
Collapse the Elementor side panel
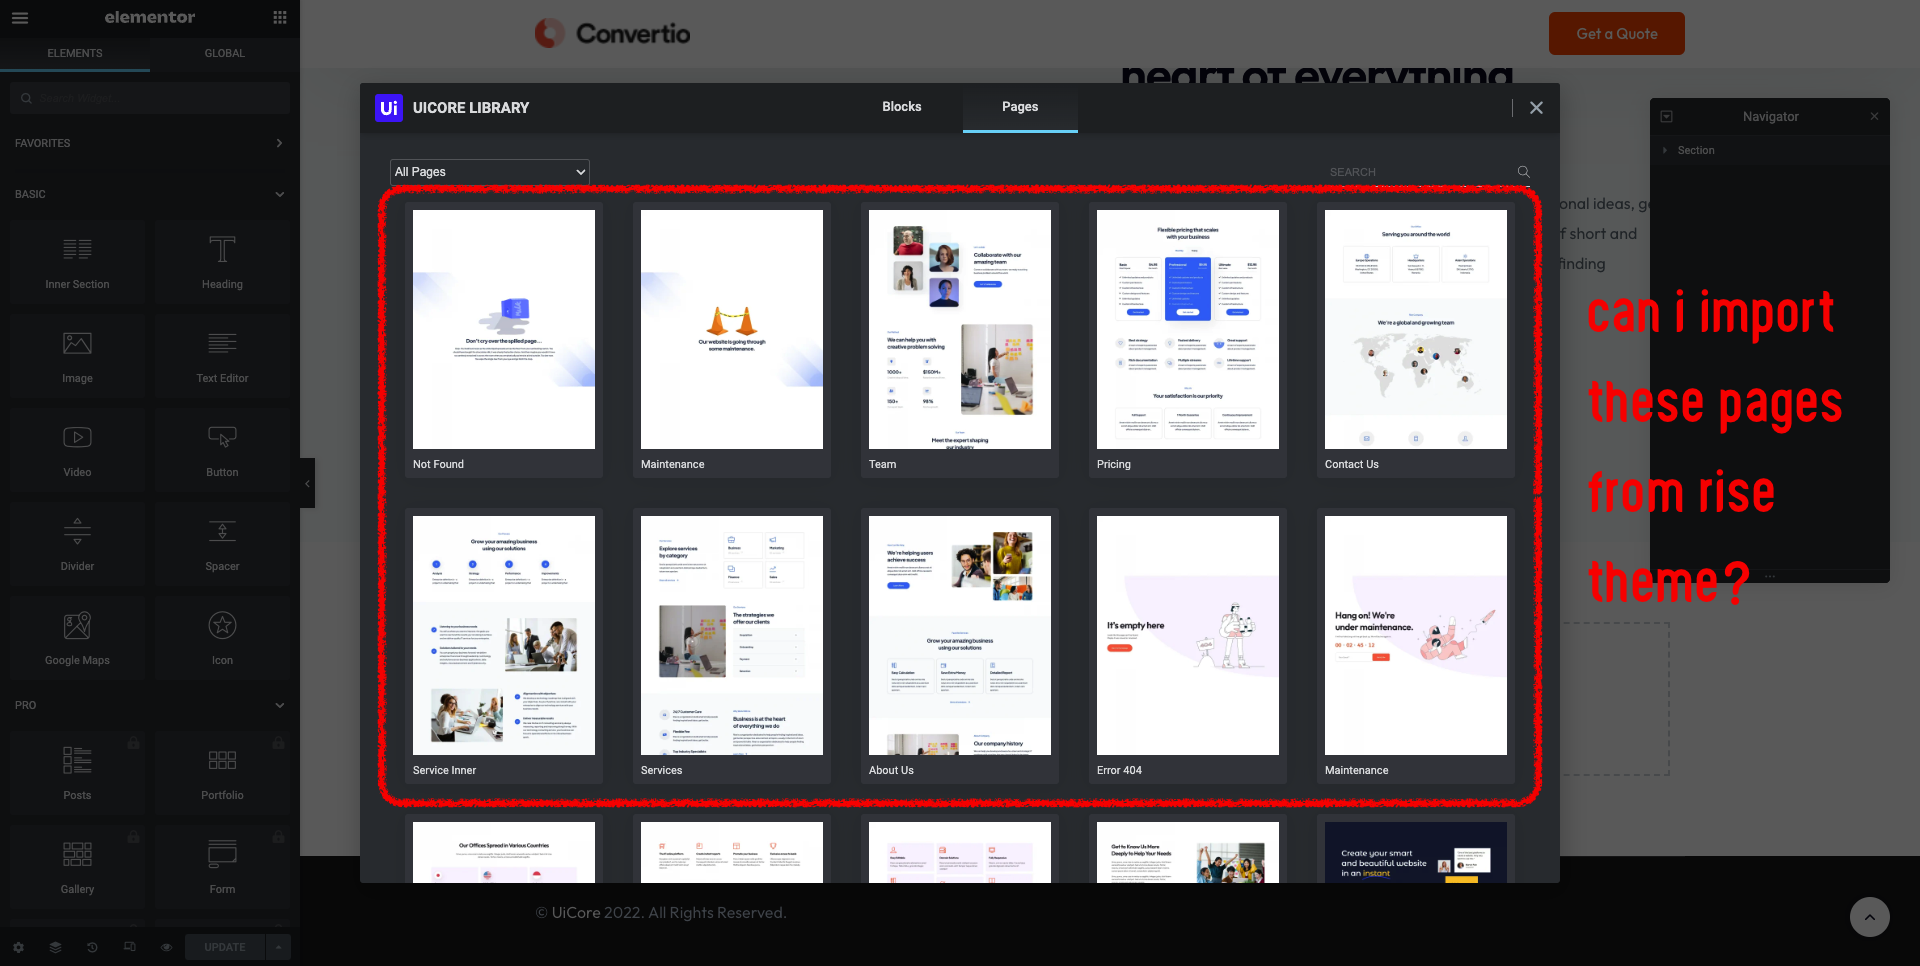pos(307,483)
